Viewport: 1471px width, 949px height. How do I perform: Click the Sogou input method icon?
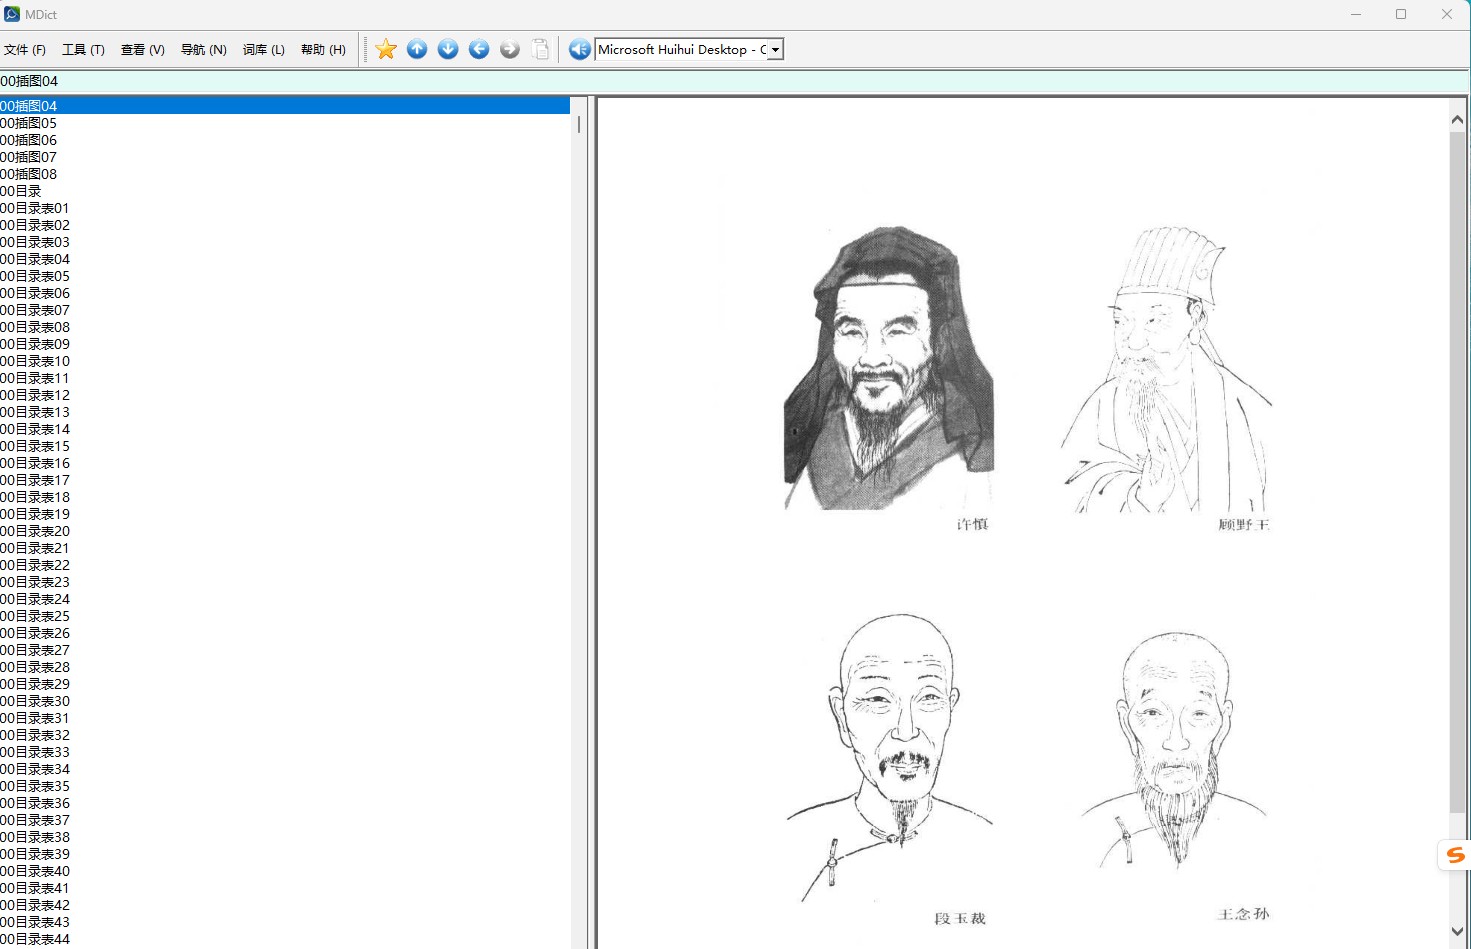coord(1455,855)
